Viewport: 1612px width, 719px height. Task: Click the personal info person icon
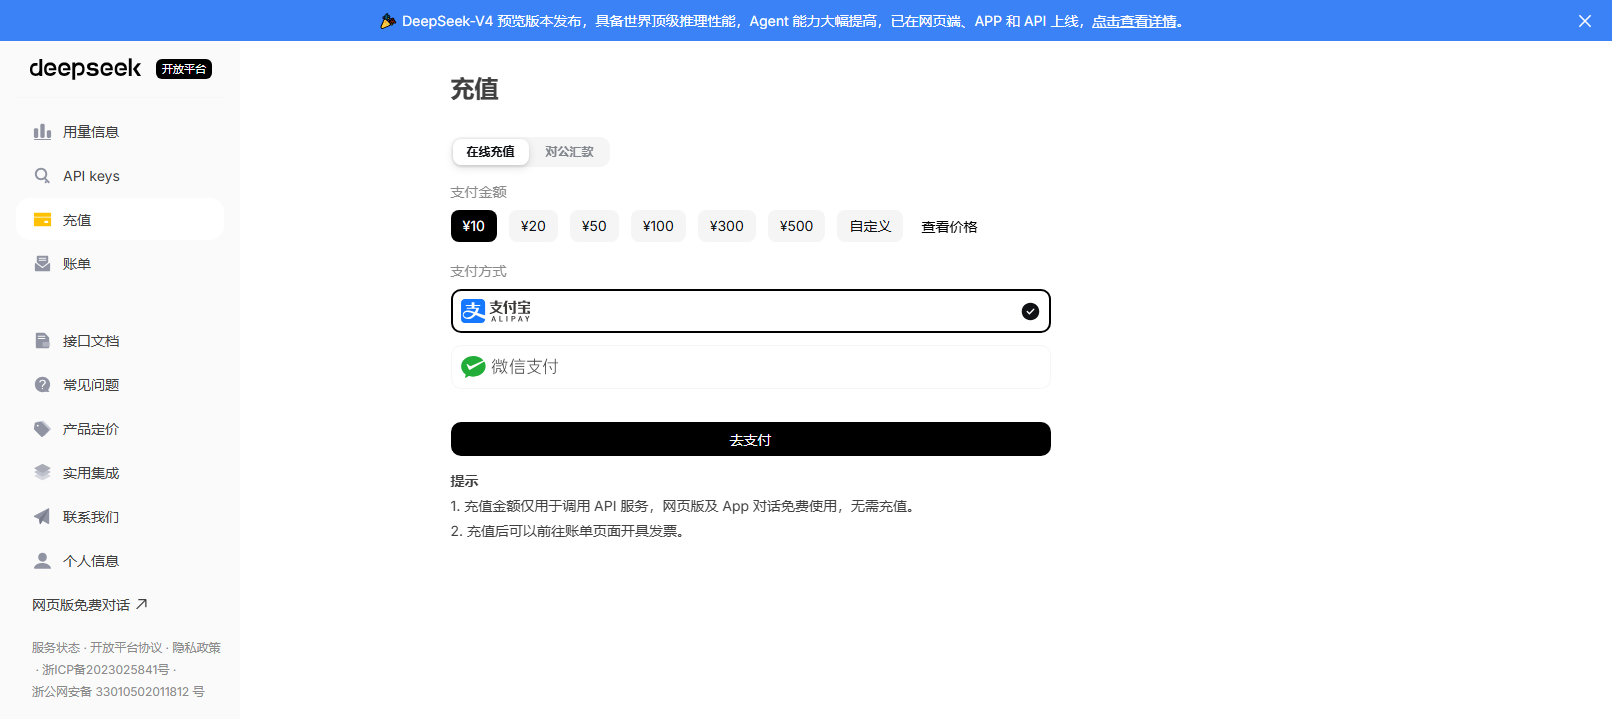[42, 561]
